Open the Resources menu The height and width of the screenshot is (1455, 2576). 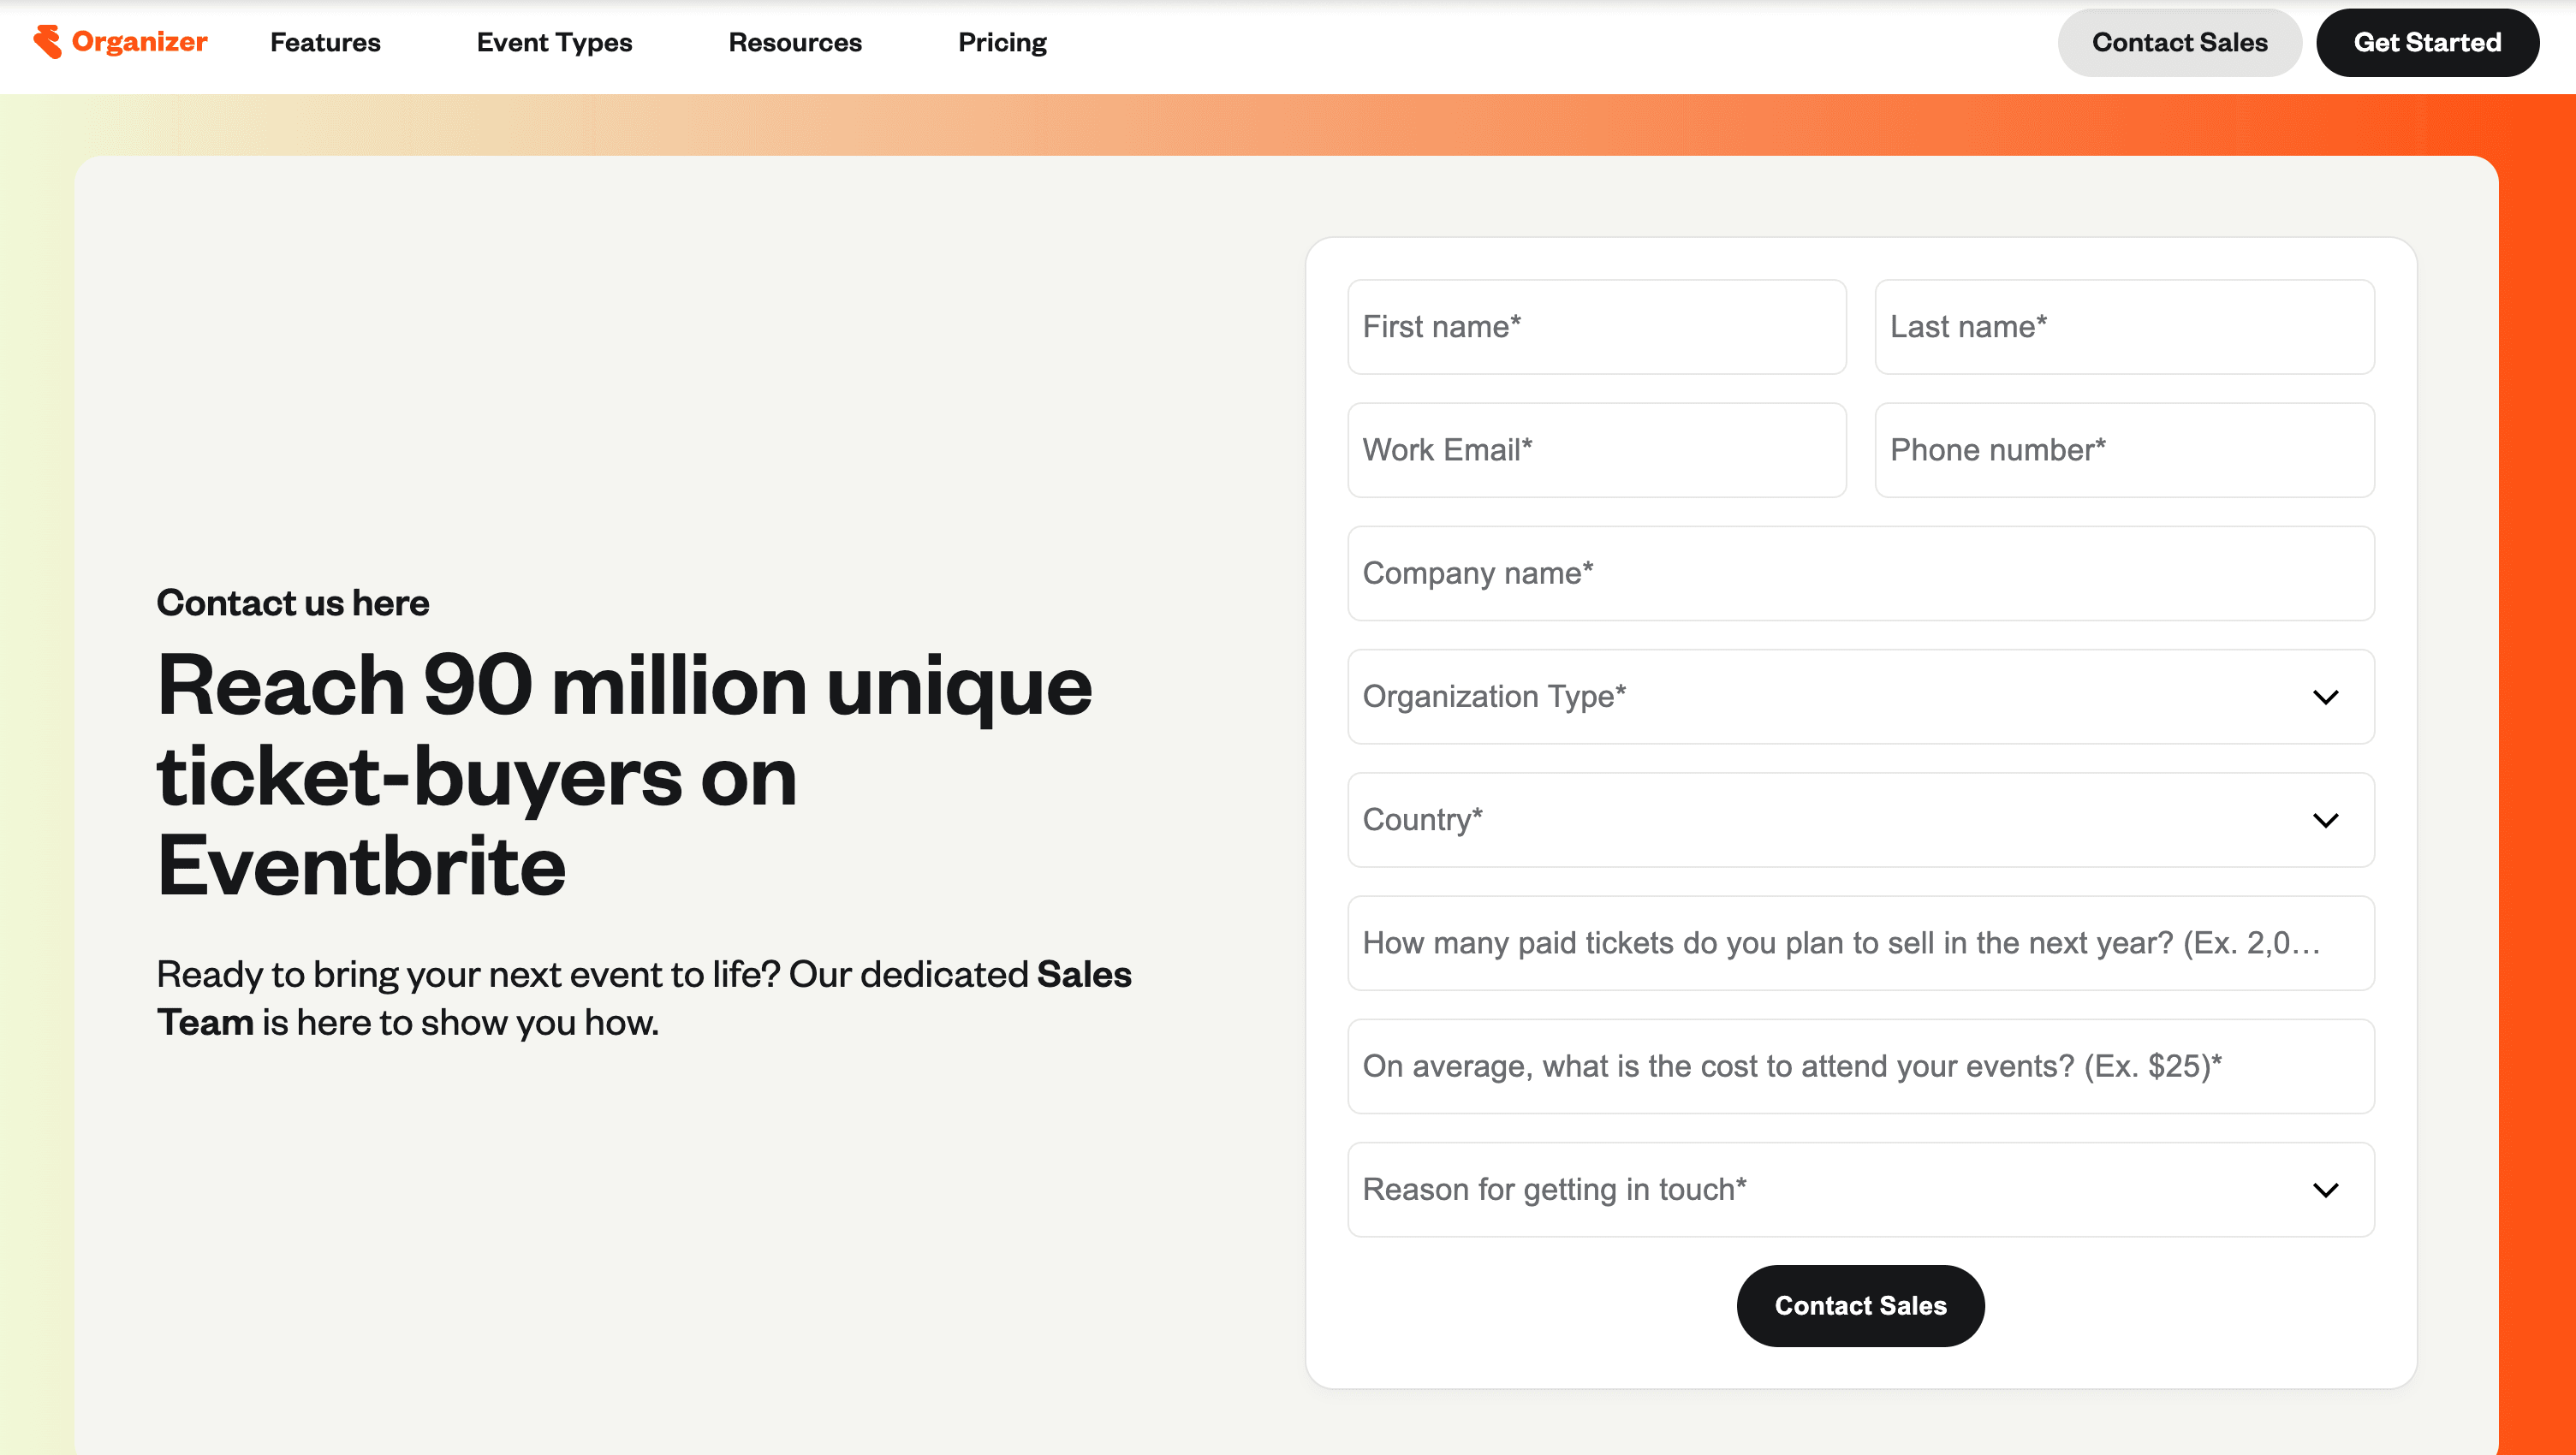pos(794,43)
